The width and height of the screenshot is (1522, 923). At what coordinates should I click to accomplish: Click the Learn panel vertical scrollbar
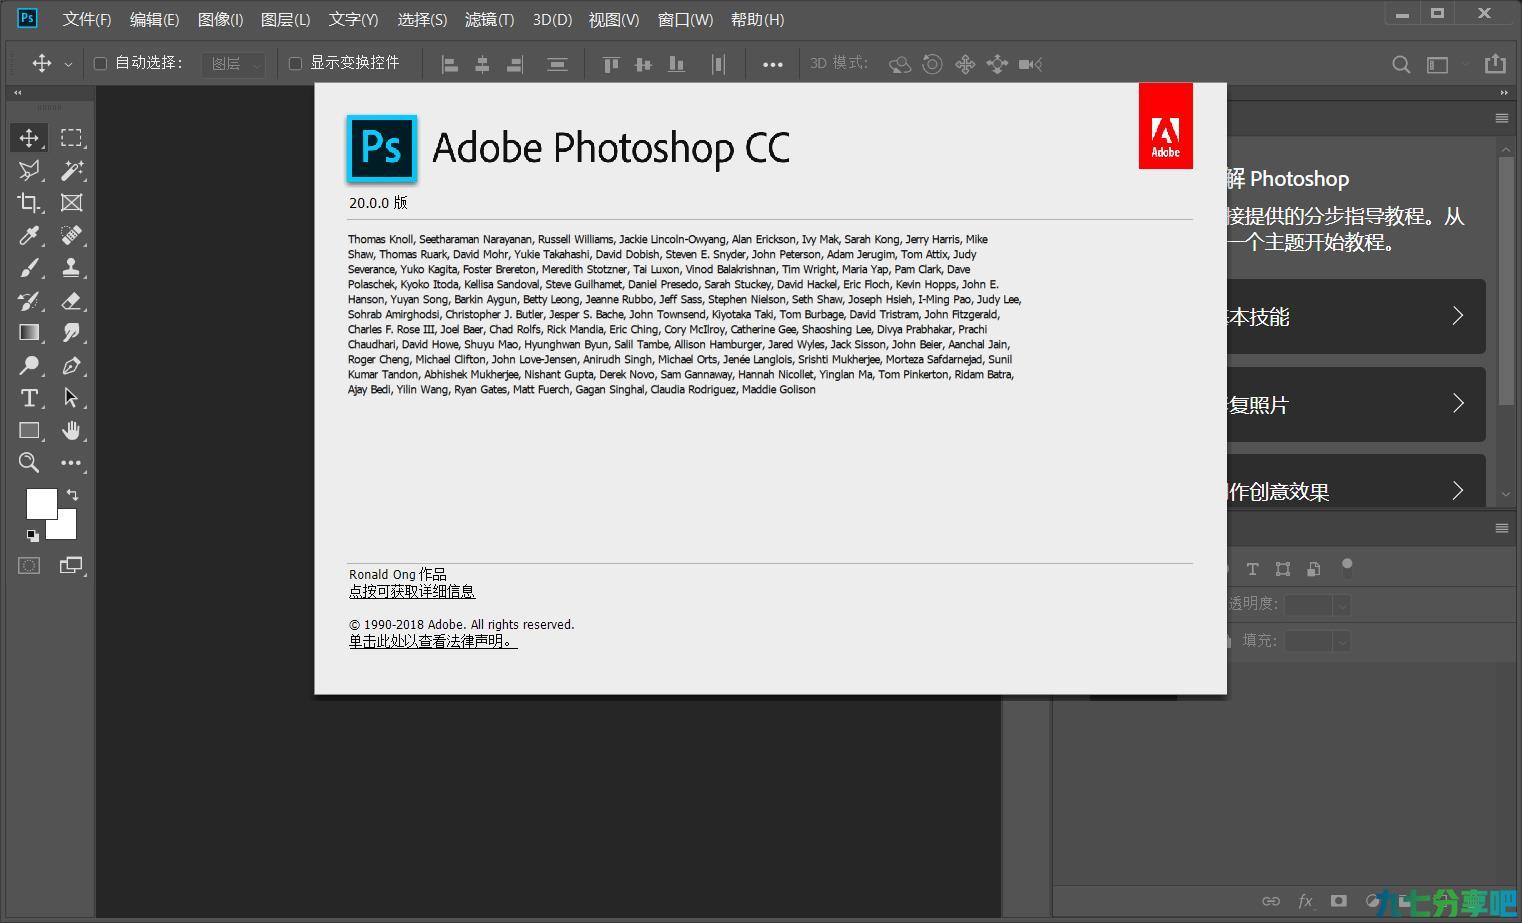[x=1506, y=280]
